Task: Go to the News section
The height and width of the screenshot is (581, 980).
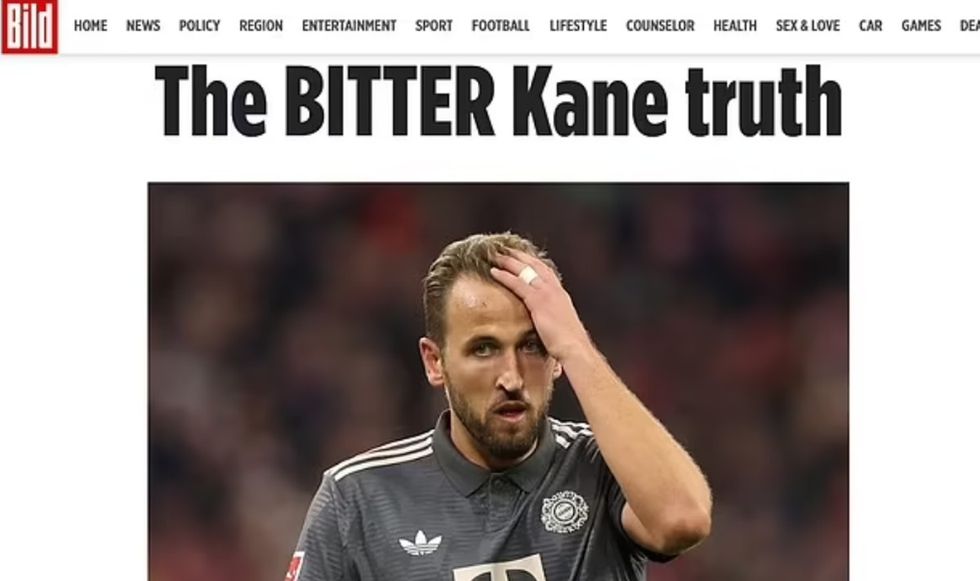Action: [x=143, y=26]
